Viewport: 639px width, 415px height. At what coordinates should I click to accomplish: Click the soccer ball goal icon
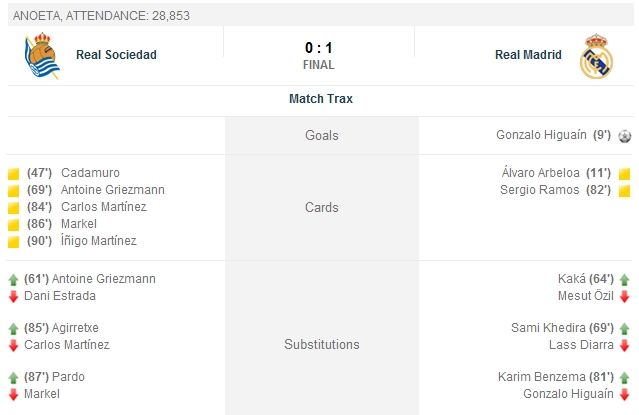(x=624, y=136)
